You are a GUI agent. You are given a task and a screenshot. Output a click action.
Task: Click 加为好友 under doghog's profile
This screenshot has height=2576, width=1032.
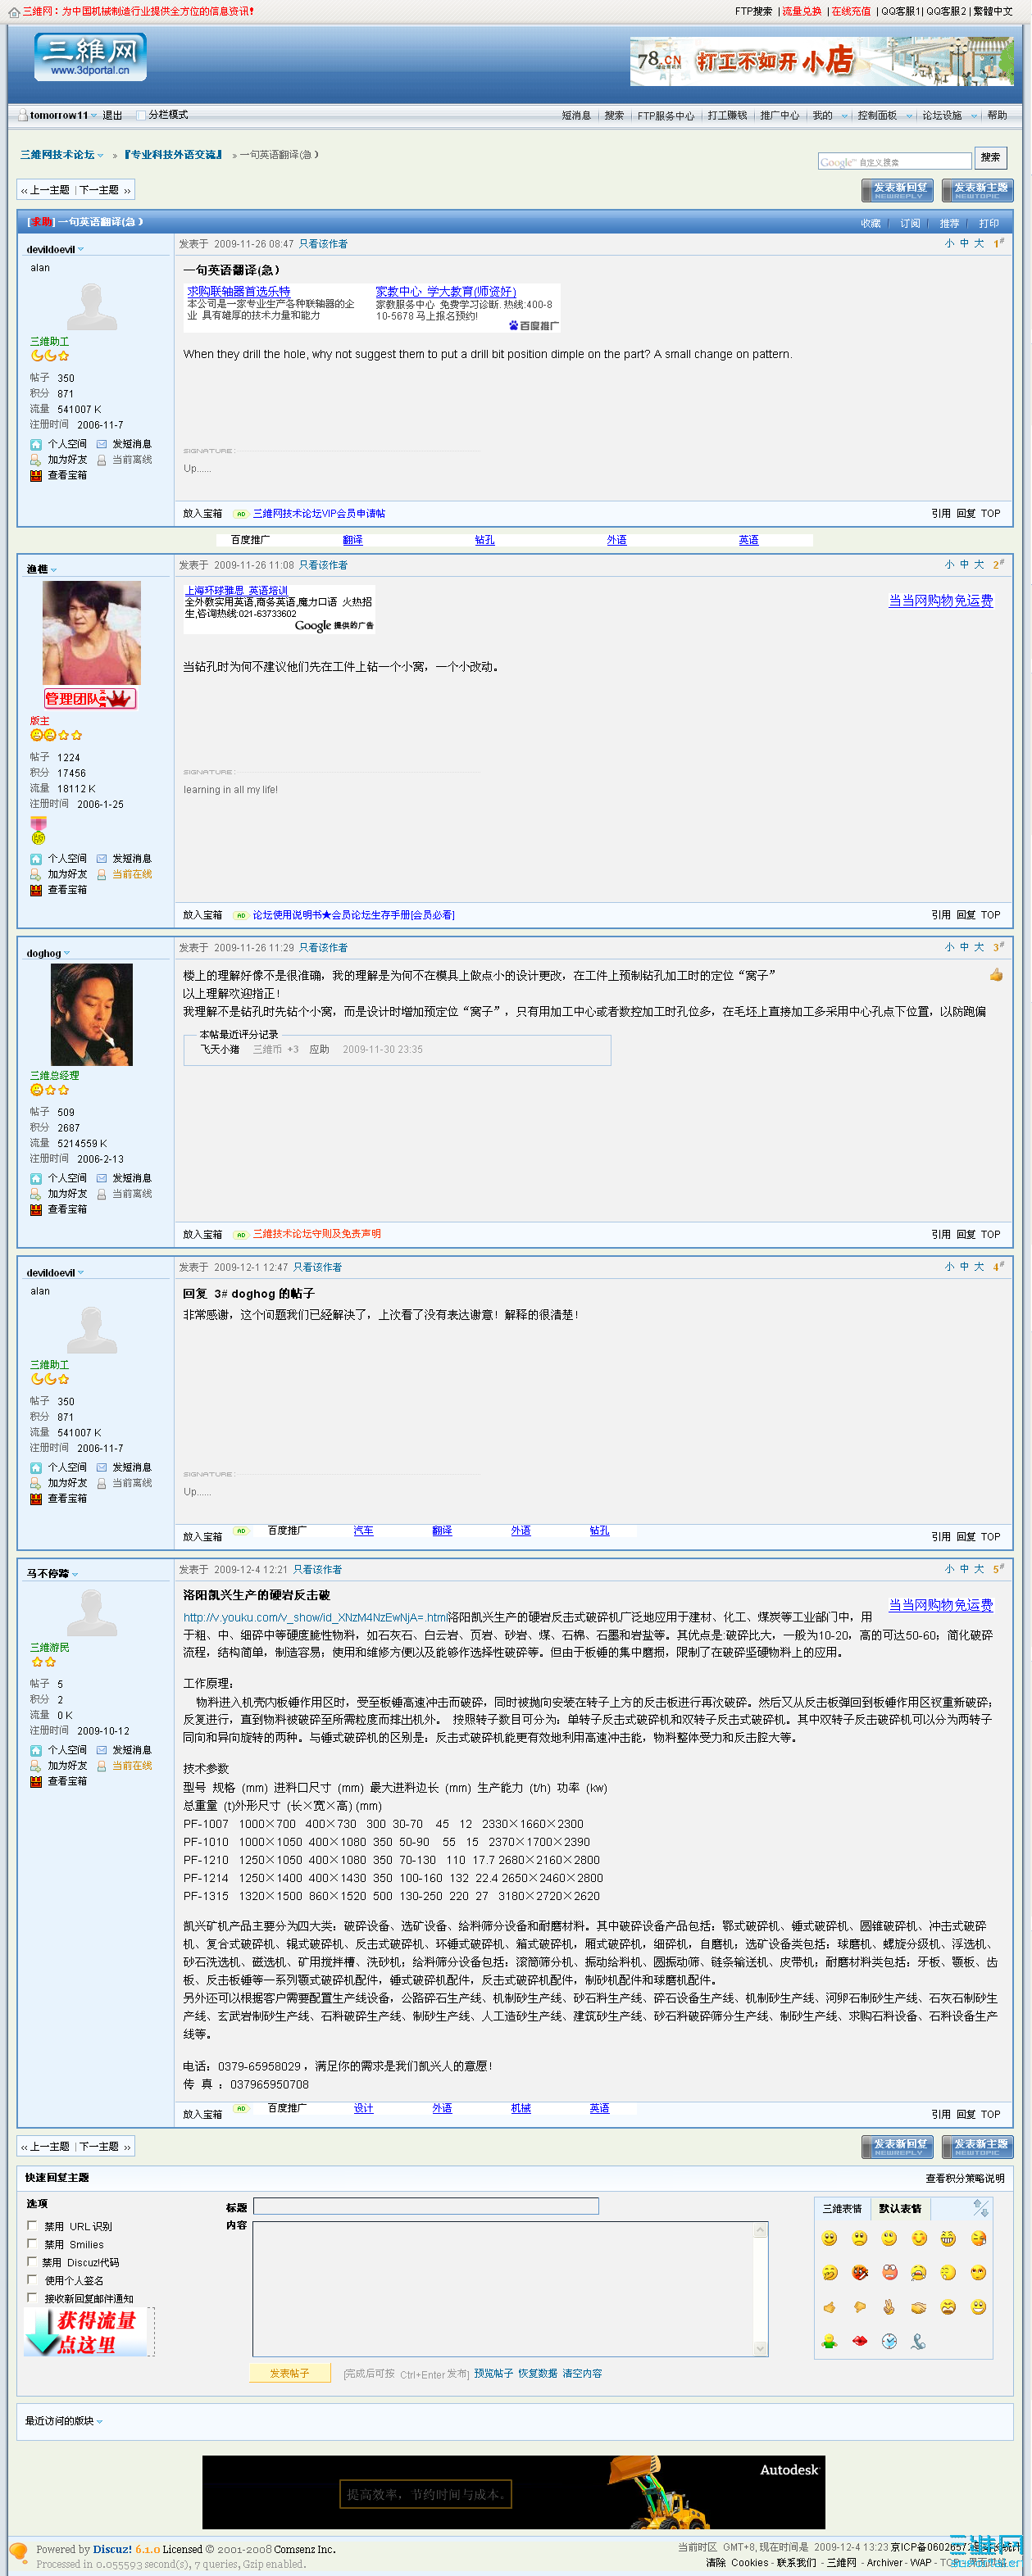tap(67, 1194)
